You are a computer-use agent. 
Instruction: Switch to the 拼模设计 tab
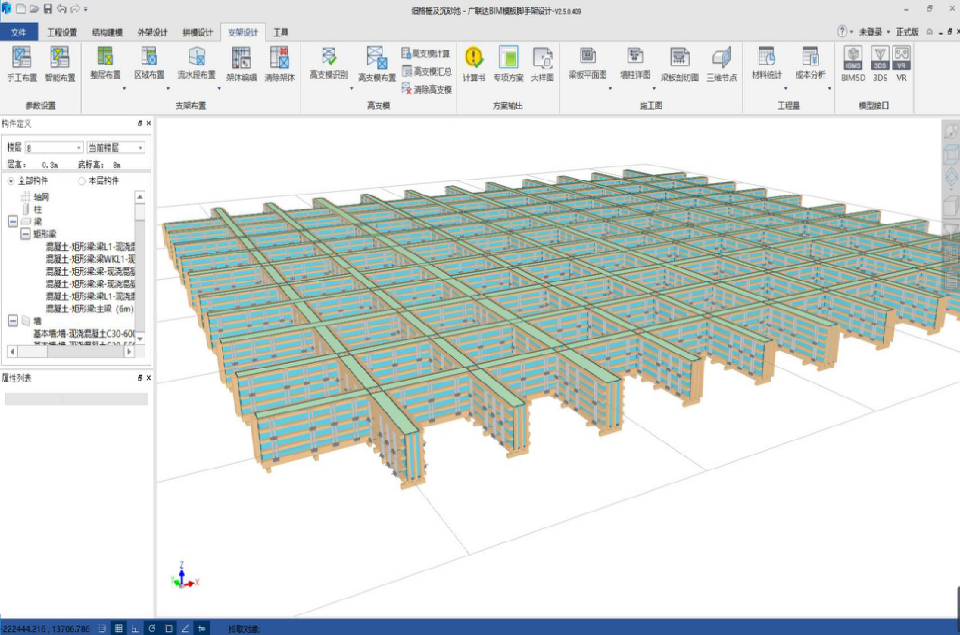pos(198,32)
